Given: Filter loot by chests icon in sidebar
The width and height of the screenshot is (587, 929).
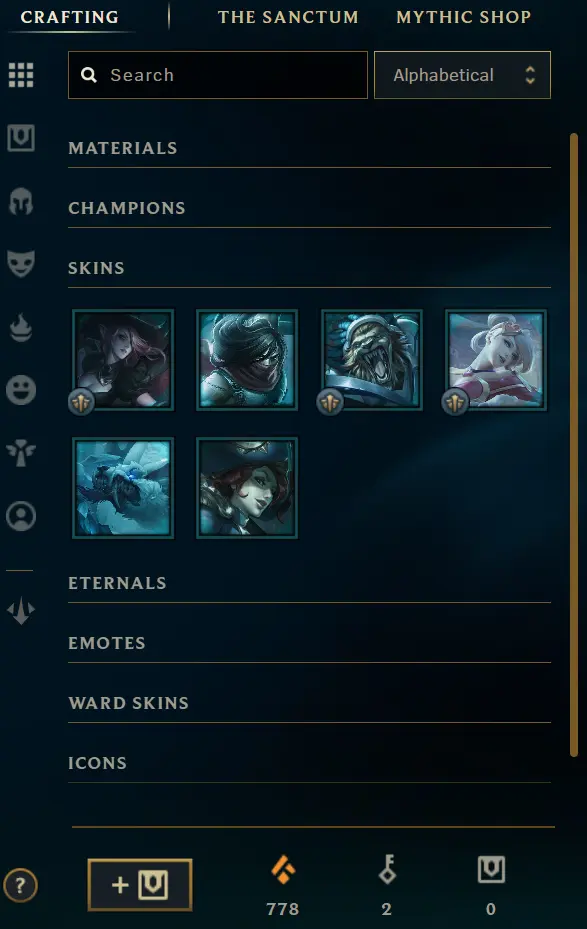Looking at the screenshot, I should [x=21, y=138].
